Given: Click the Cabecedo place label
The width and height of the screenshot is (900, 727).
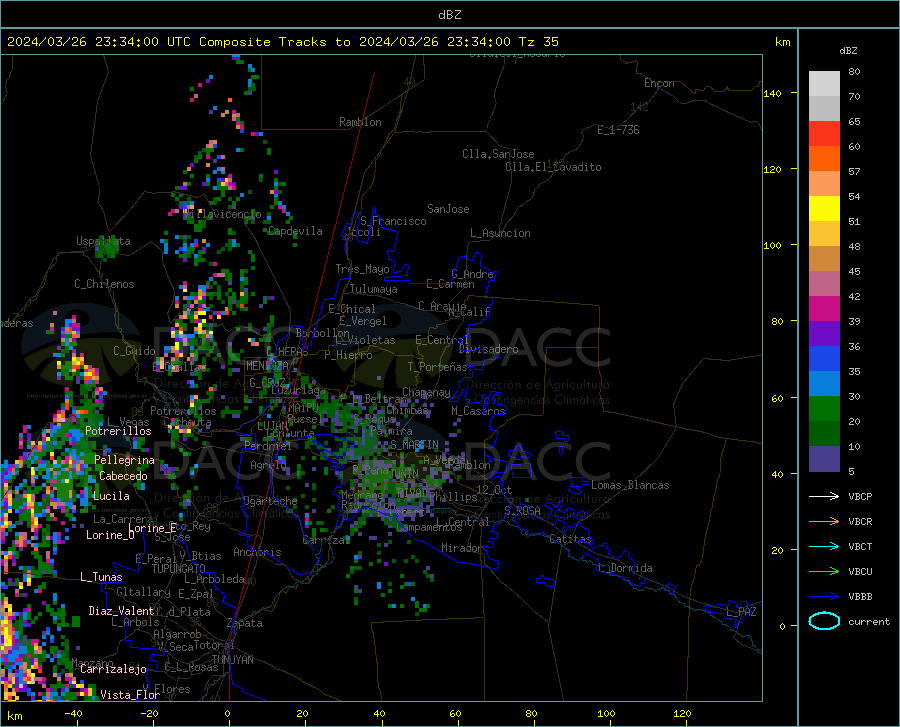Looking at the screenshot, I should point(123,476).
